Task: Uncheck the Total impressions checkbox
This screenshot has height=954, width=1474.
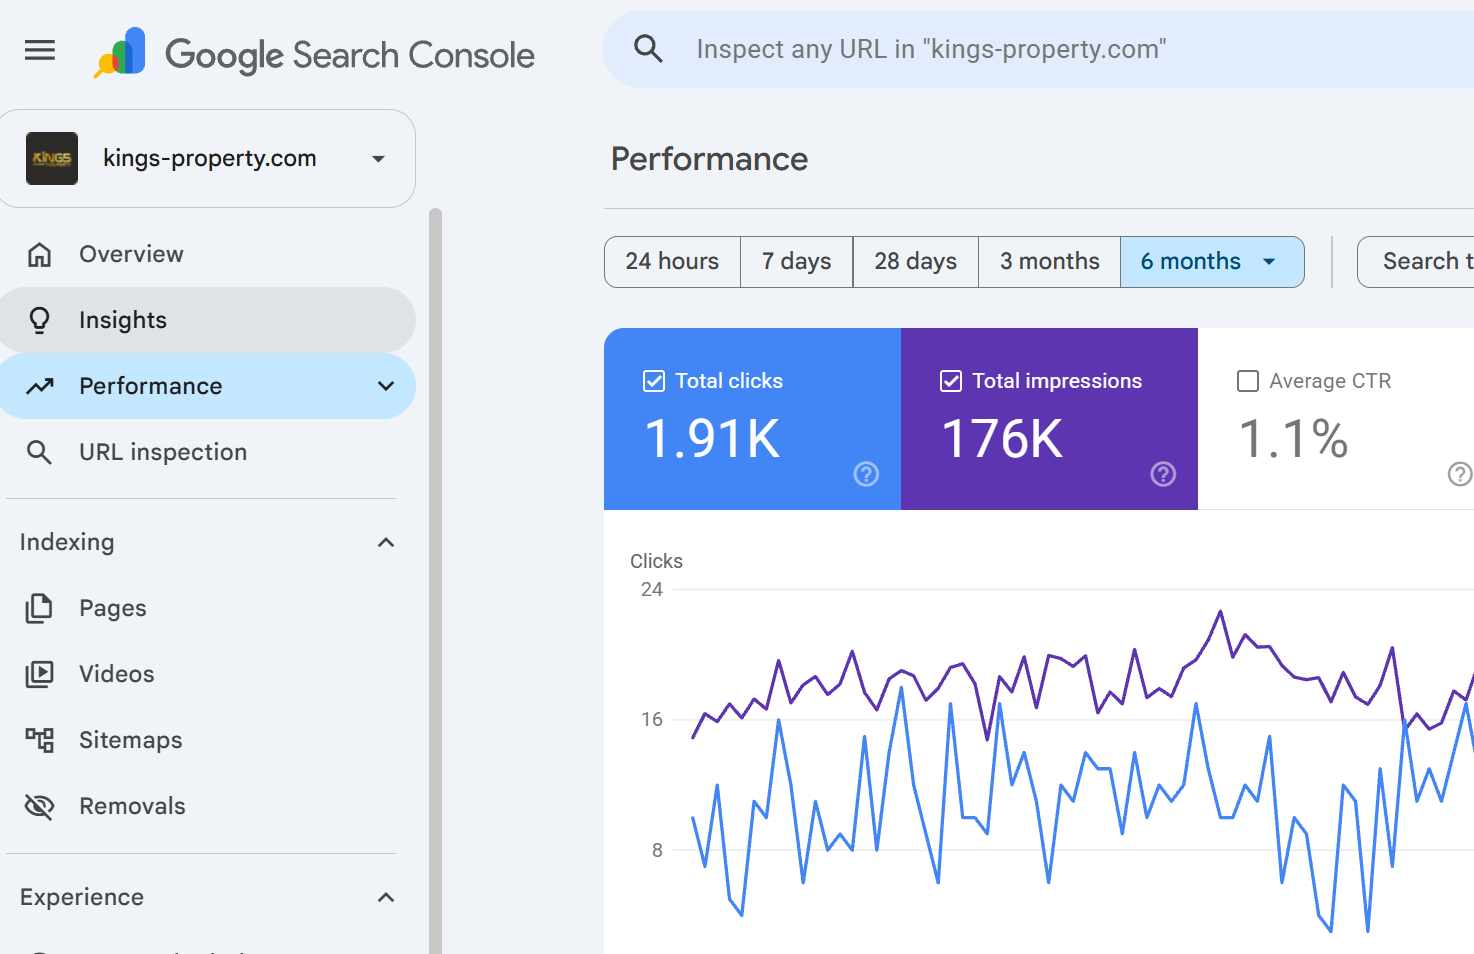Action: click(951, 381)
